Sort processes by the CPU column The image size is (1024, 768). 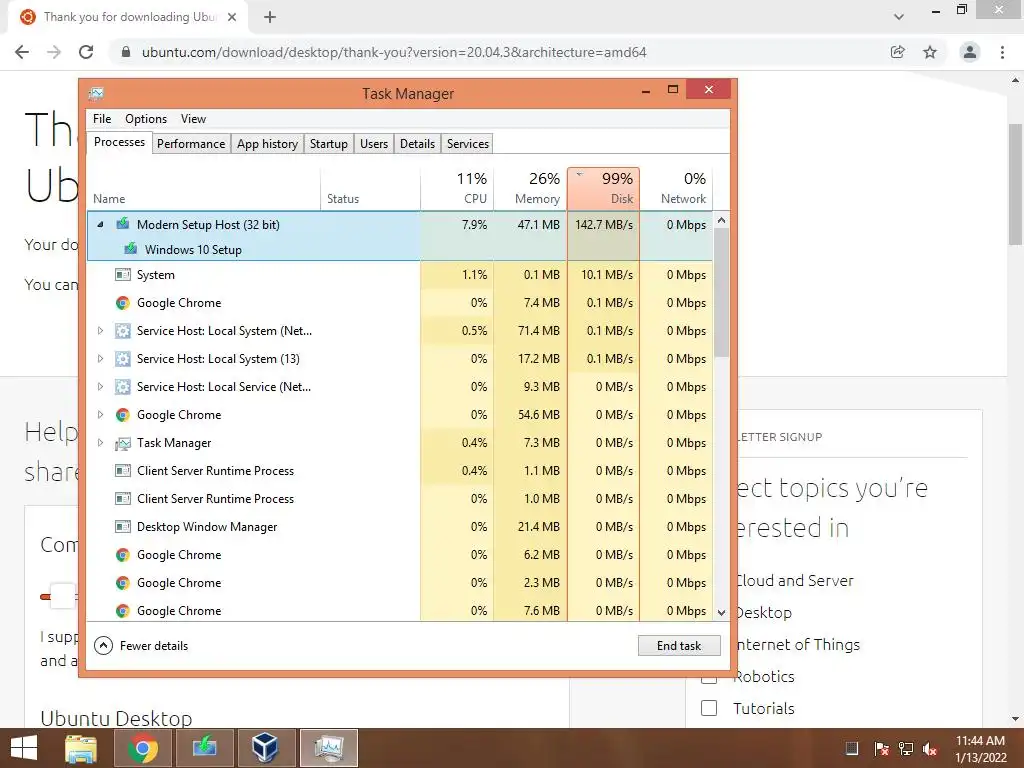point(457,188)
